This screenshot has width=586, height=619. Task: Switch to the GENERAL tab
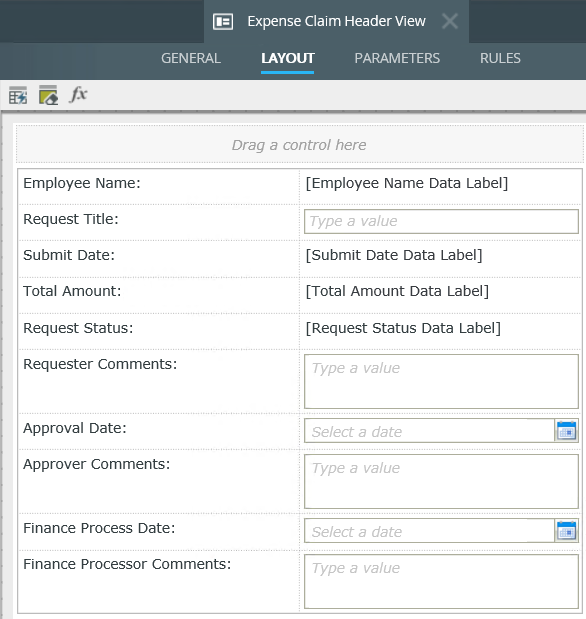pyautogui.click(x=191, y=58)
